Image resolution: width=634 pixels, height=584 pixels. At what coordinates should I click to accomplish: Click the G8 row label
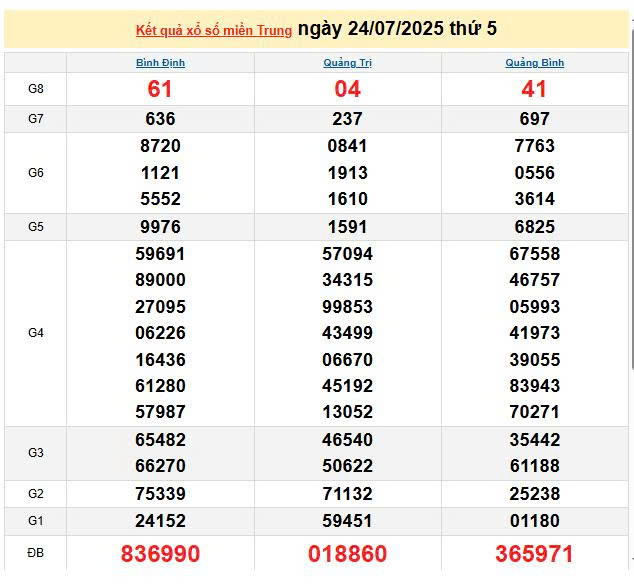36,89
